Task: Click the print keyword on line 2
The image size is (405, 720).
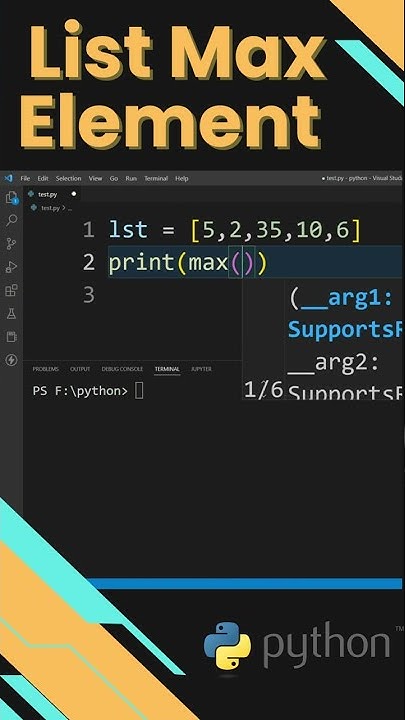Action: (141, 264)
